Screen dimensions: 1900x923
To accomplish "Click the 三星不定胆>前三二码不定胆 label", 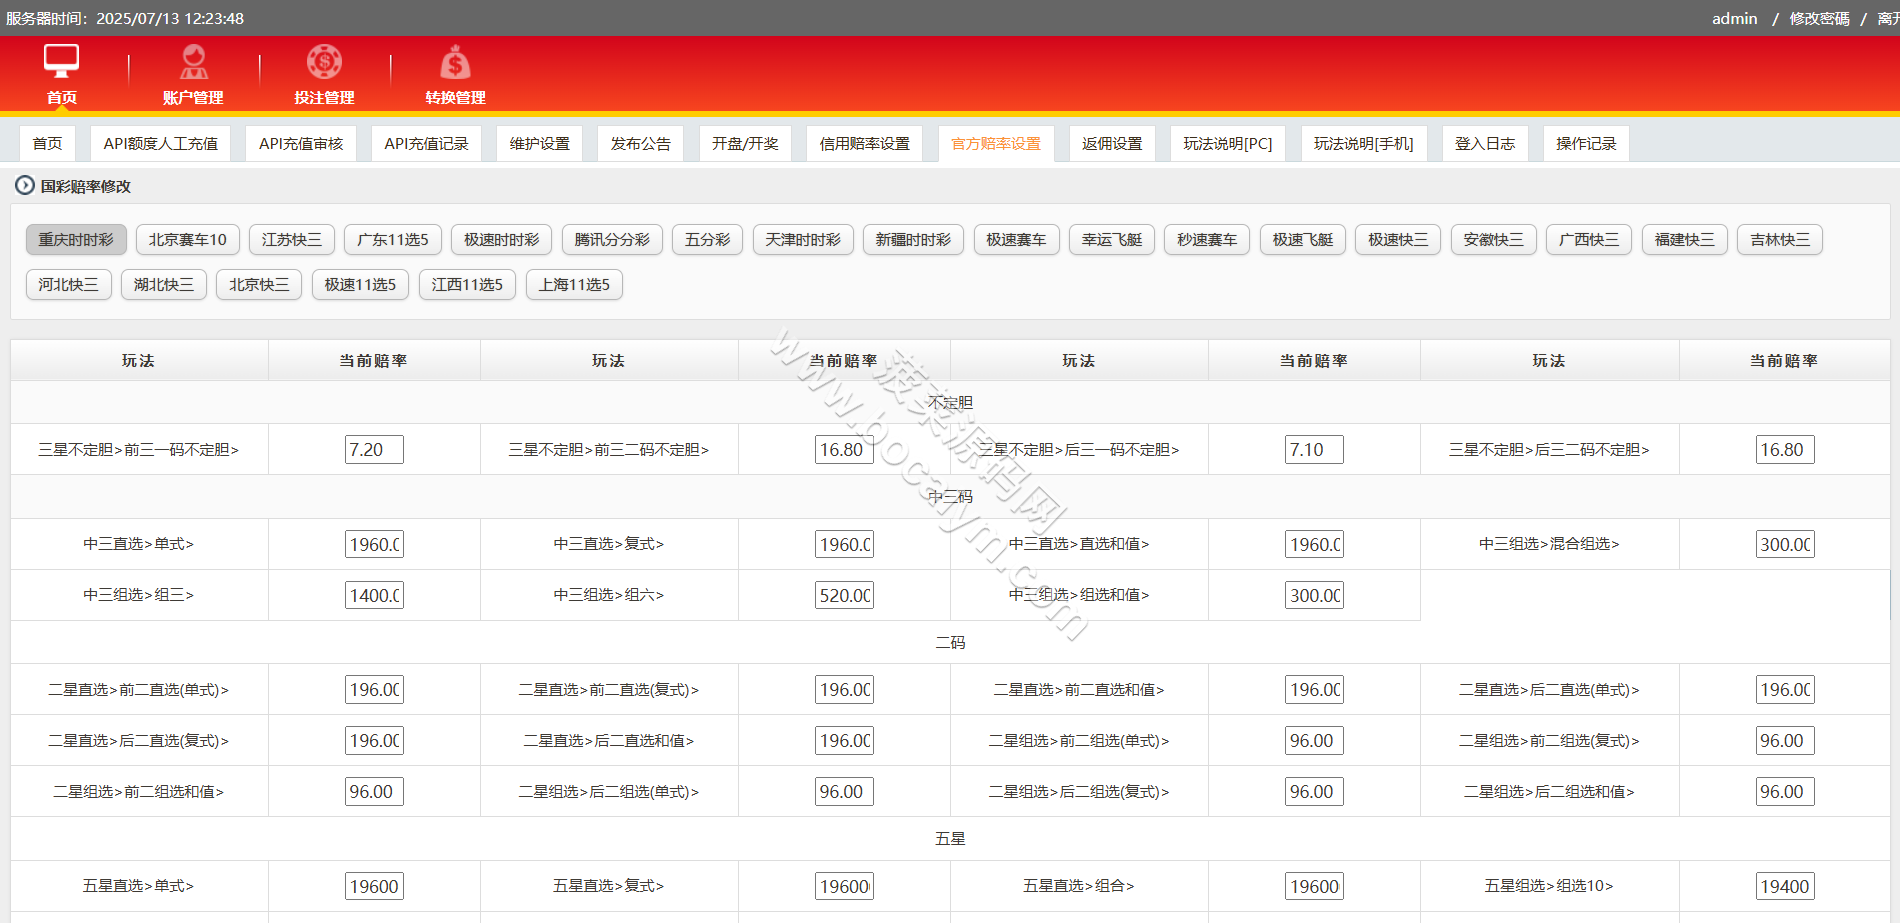I will point(608,450).
